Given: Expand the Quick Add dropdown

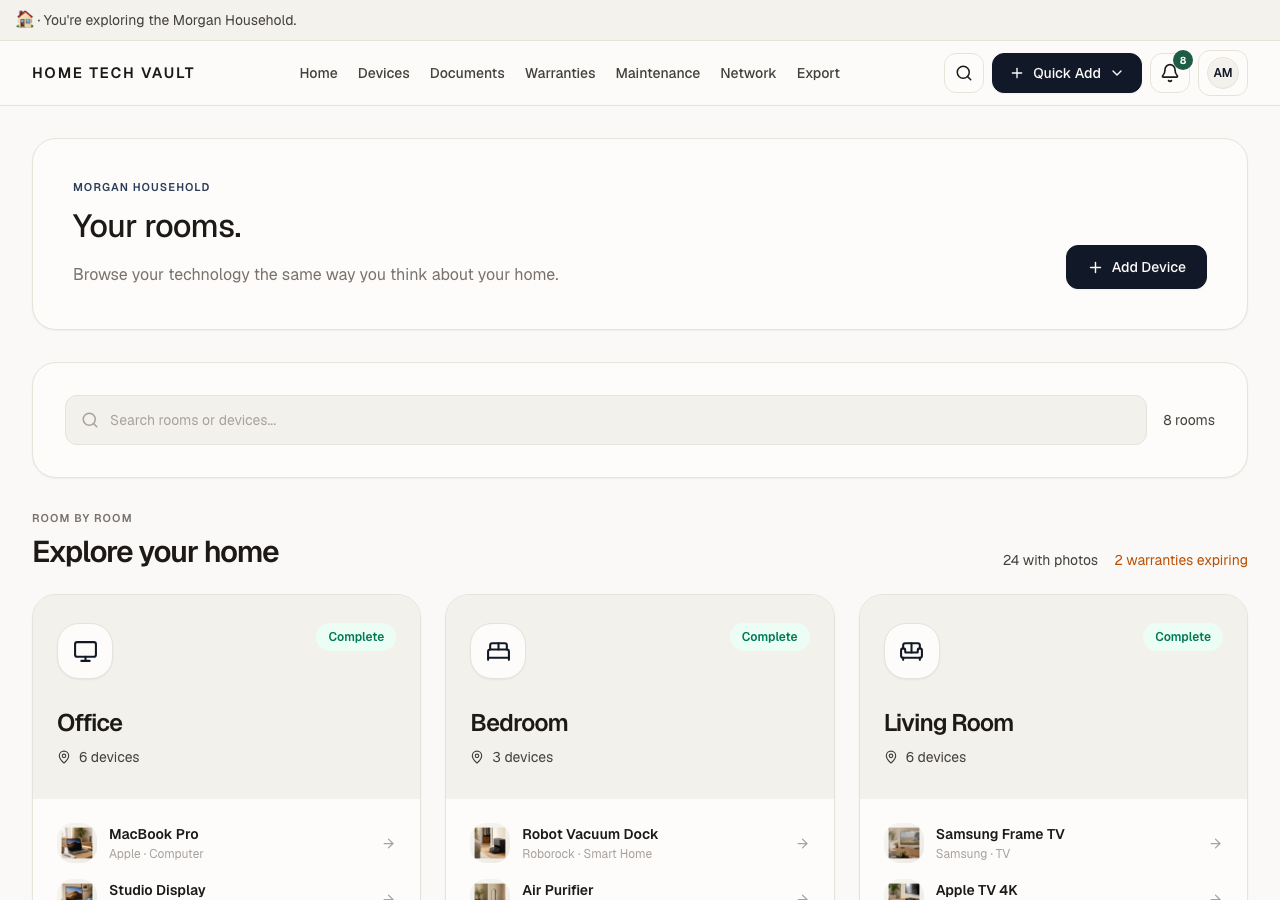Looking at the screenshot, I should coord(1067,73).
